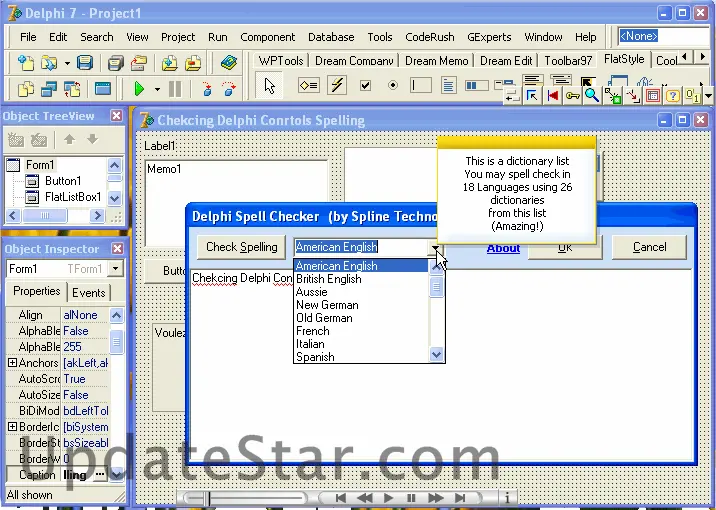The width and height of the screenshot is (716, 510).
Task: Open the arrow next to Open icon
Action: point(67,63)
